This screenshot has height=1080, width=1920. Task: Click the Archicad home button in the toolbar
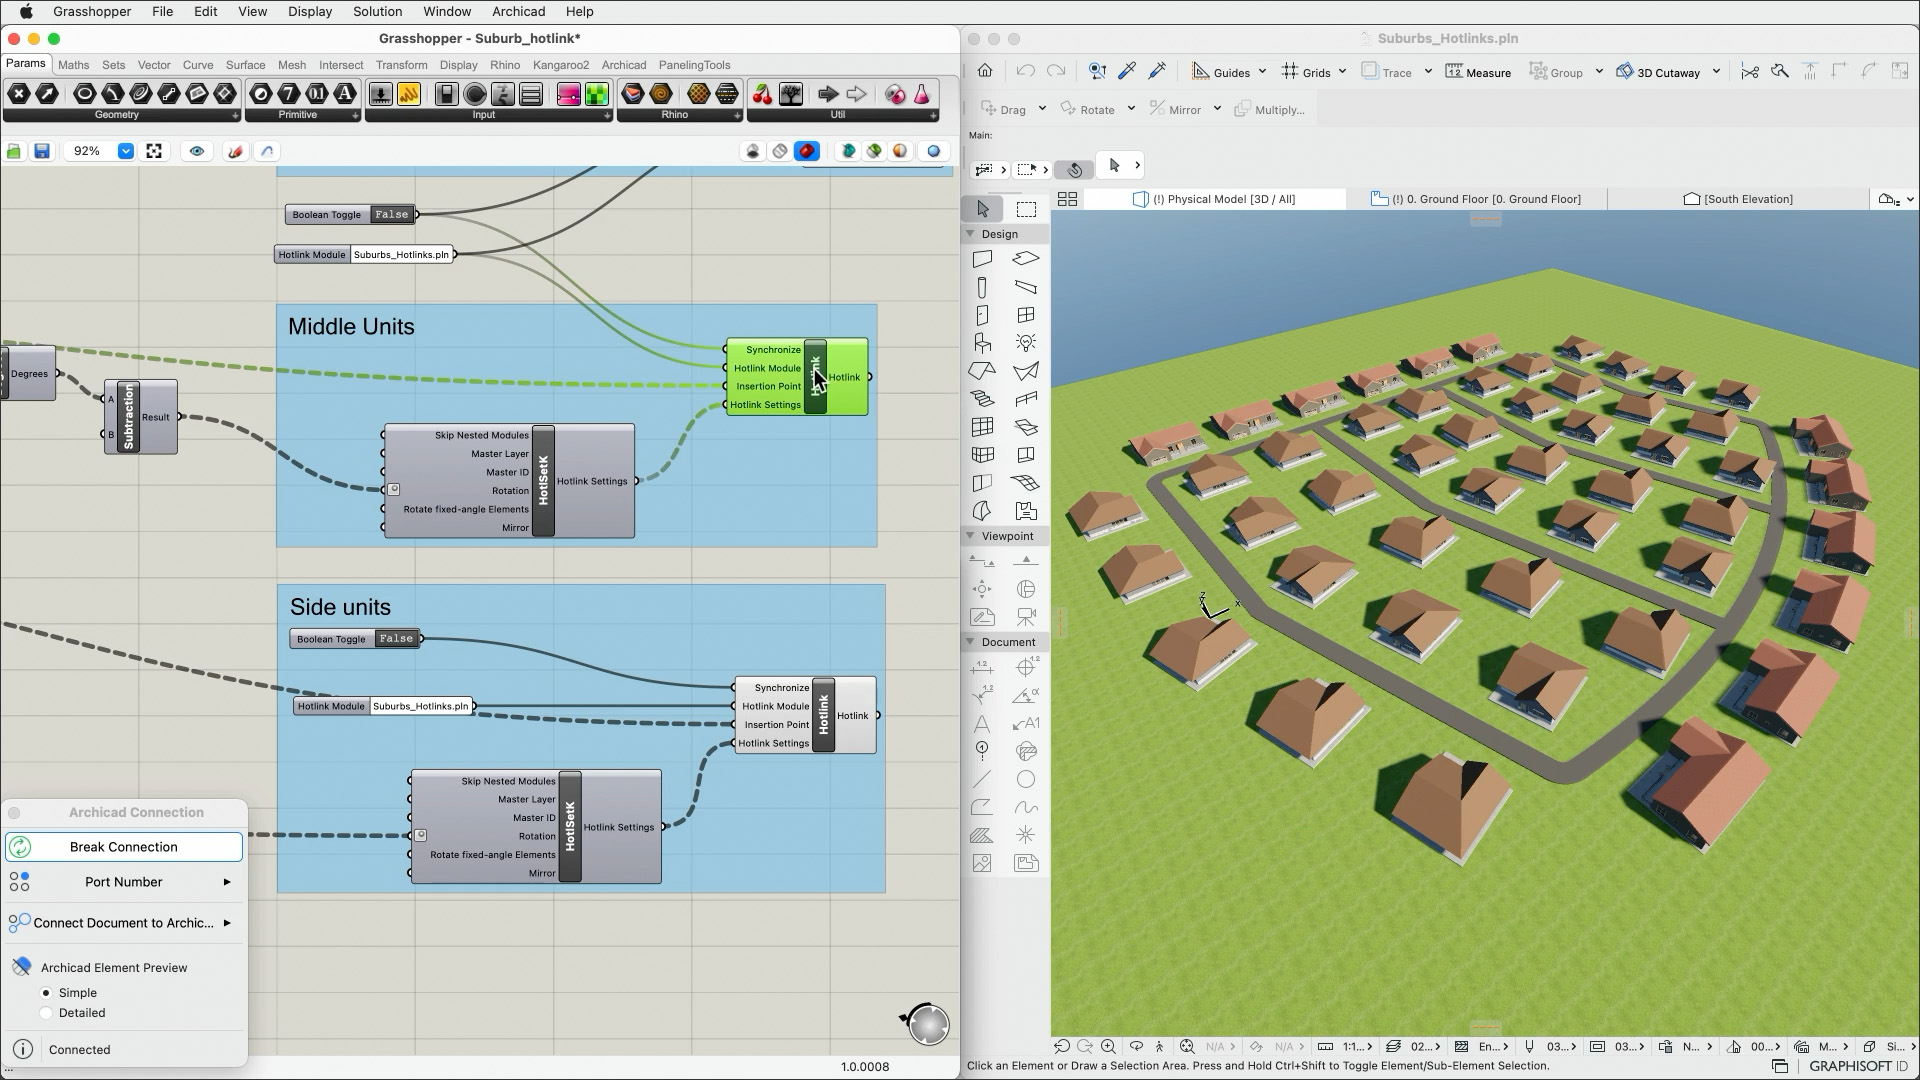click(x=985, y=71)
